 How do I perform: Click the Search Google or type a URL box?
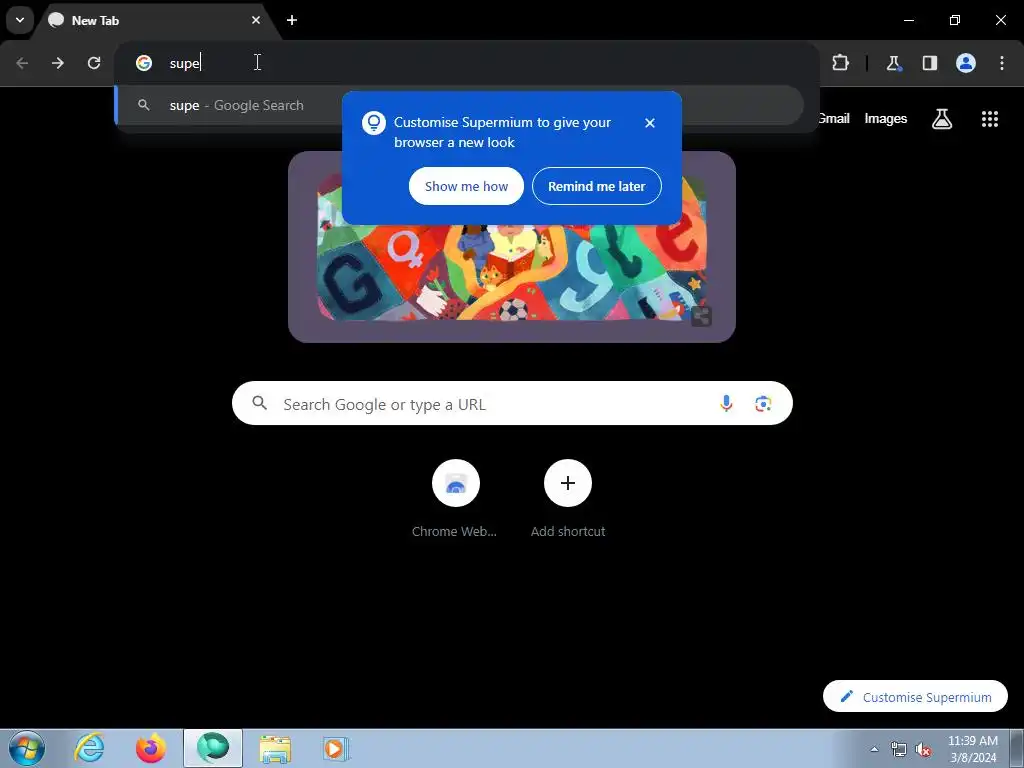tap(512, 404)
